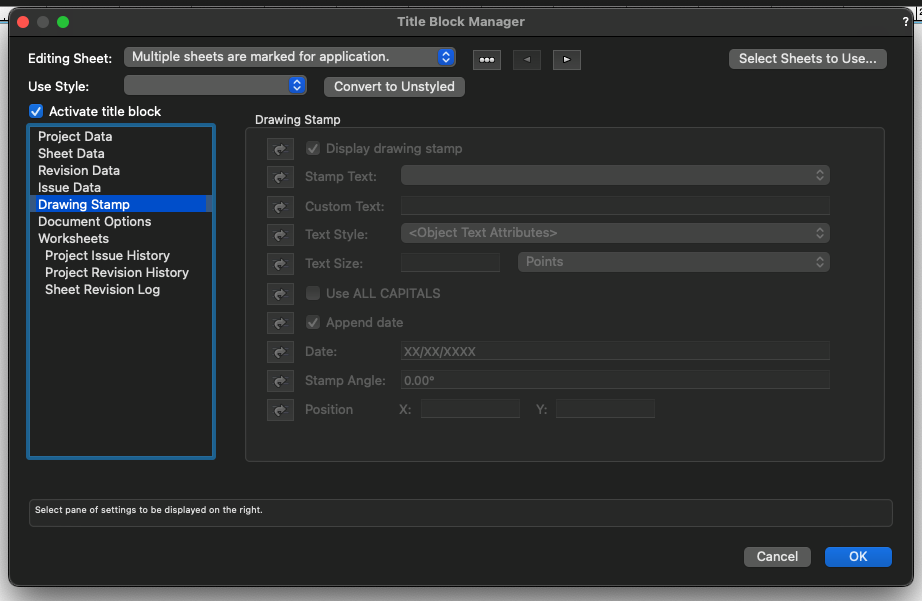This screenshot has width=922, height=601.
Task: Click the Convert to Unstyled button
Action: (x=394, y=87)
